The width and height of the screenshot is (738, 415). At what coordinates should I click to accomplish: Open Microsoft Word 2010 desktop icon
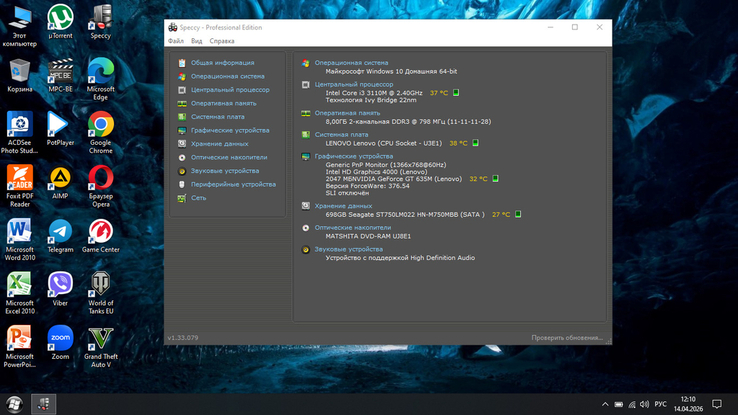pyautogui.click(x=20, y=240)
